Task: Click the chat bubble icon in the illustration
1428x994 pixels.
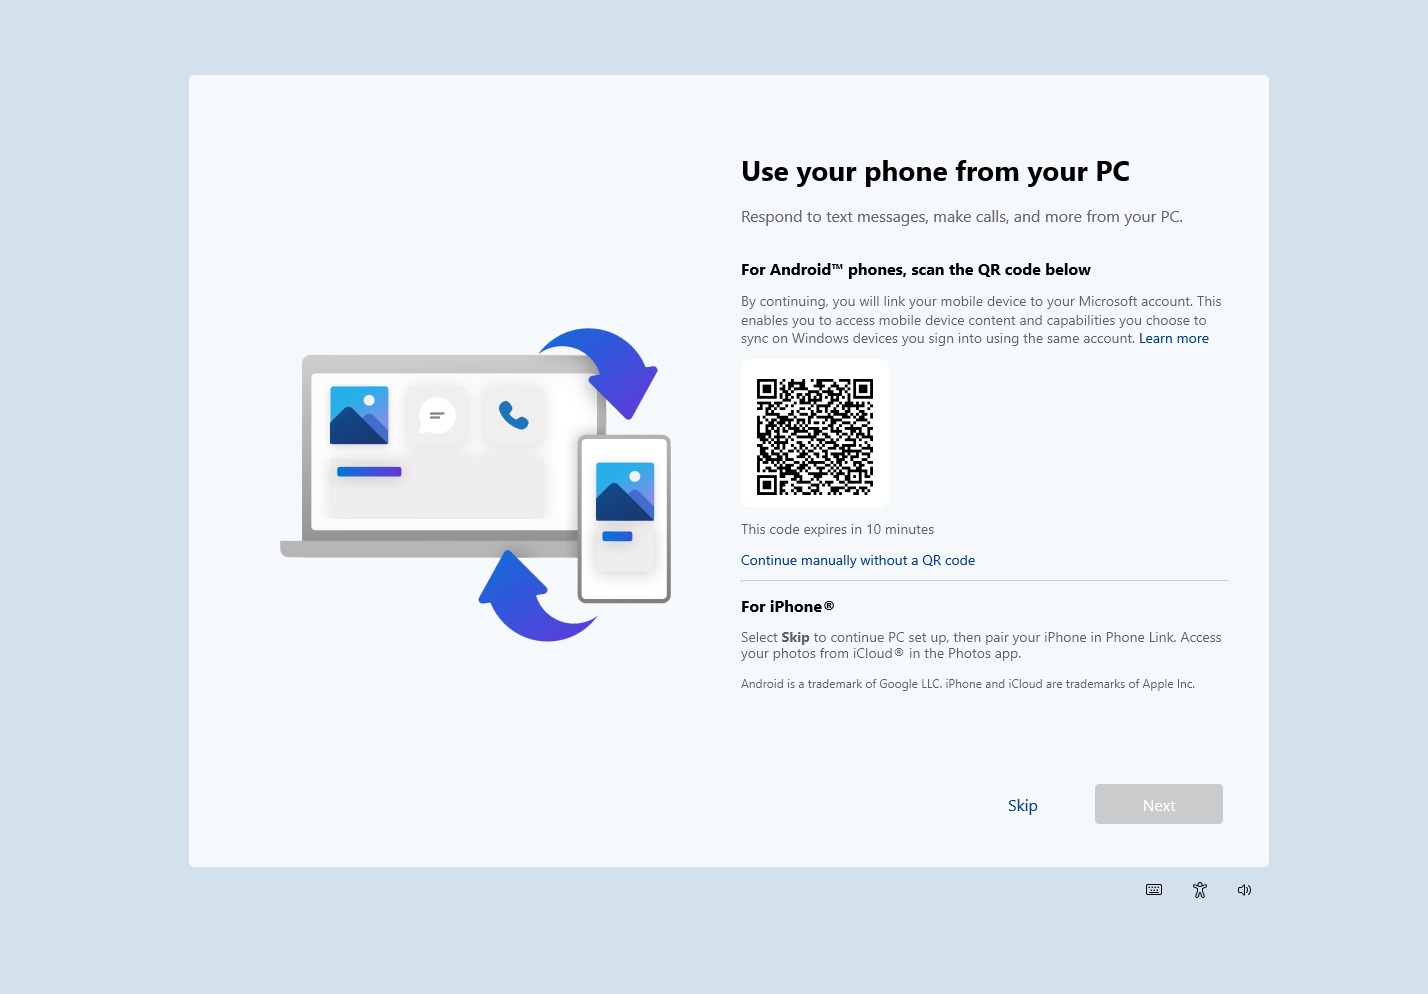Action: pos(437,415)
